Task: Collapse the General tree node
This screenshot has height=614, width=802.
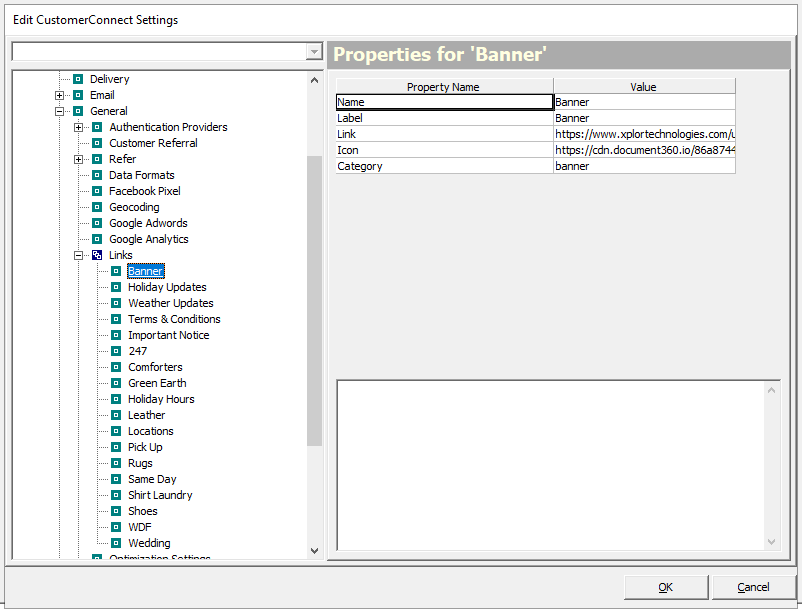Action: [59, 111]
